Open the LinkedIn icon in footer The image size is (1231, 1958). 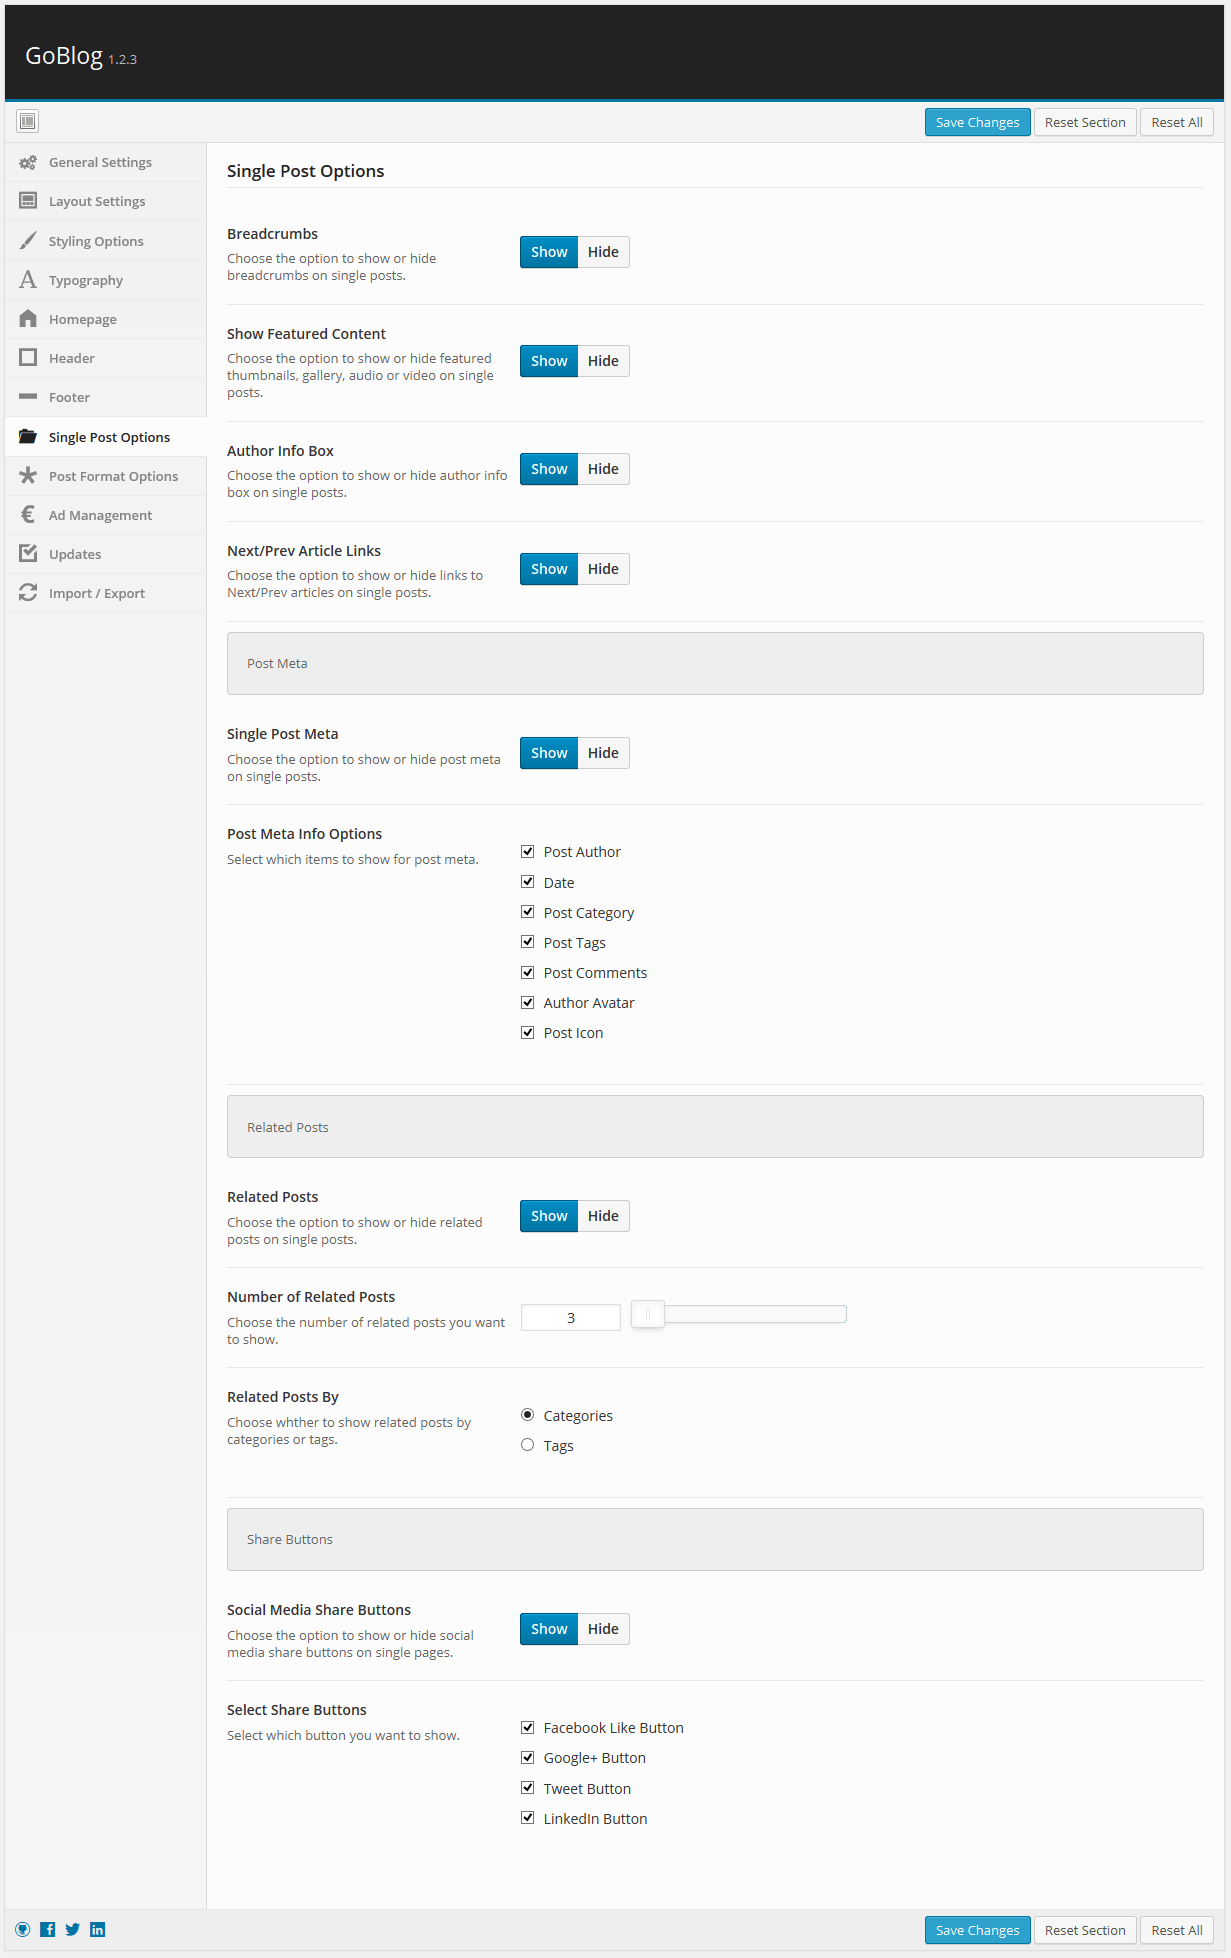pyautogui.click(x=98, y=1929)
